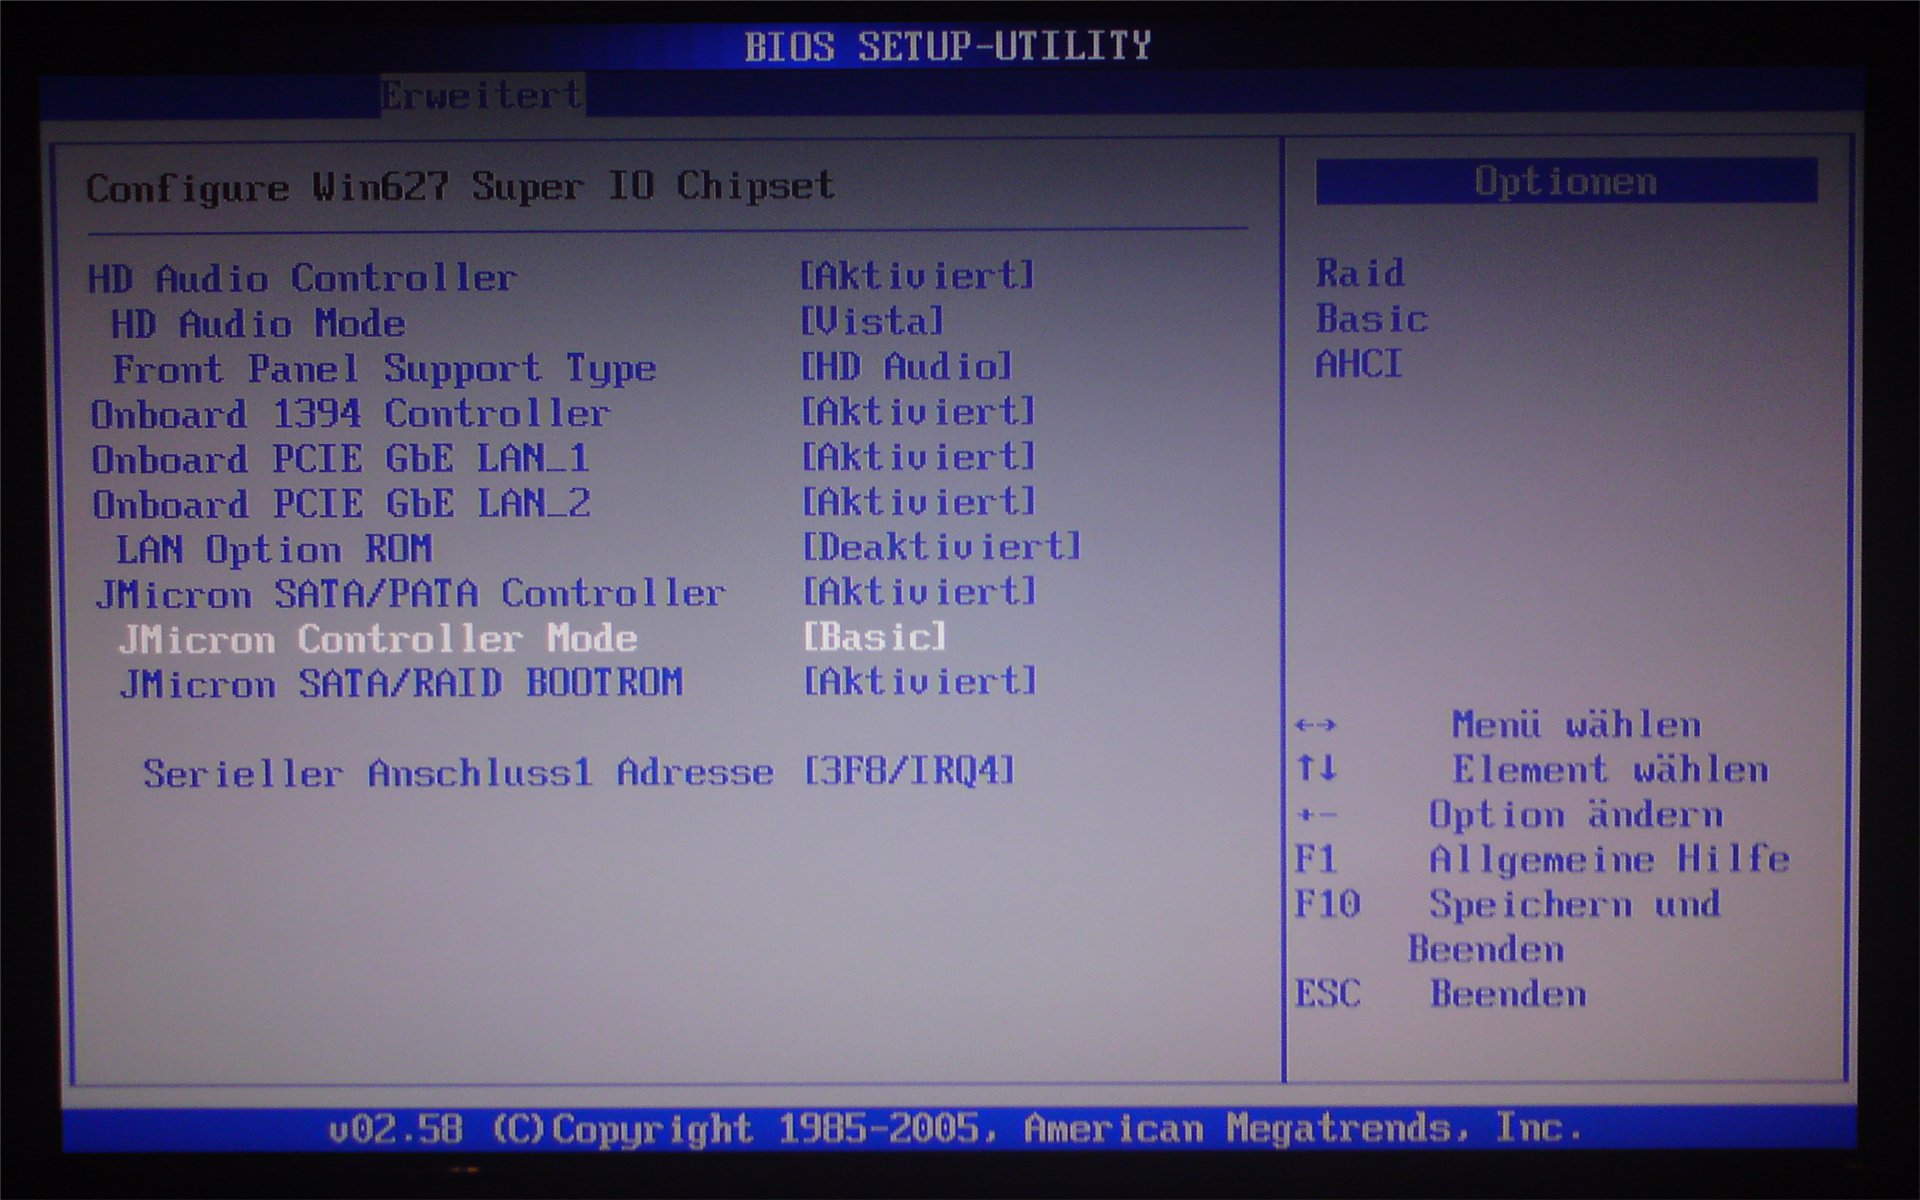
Task: Choose Raid from the Optionen list
Action: 1359,273
